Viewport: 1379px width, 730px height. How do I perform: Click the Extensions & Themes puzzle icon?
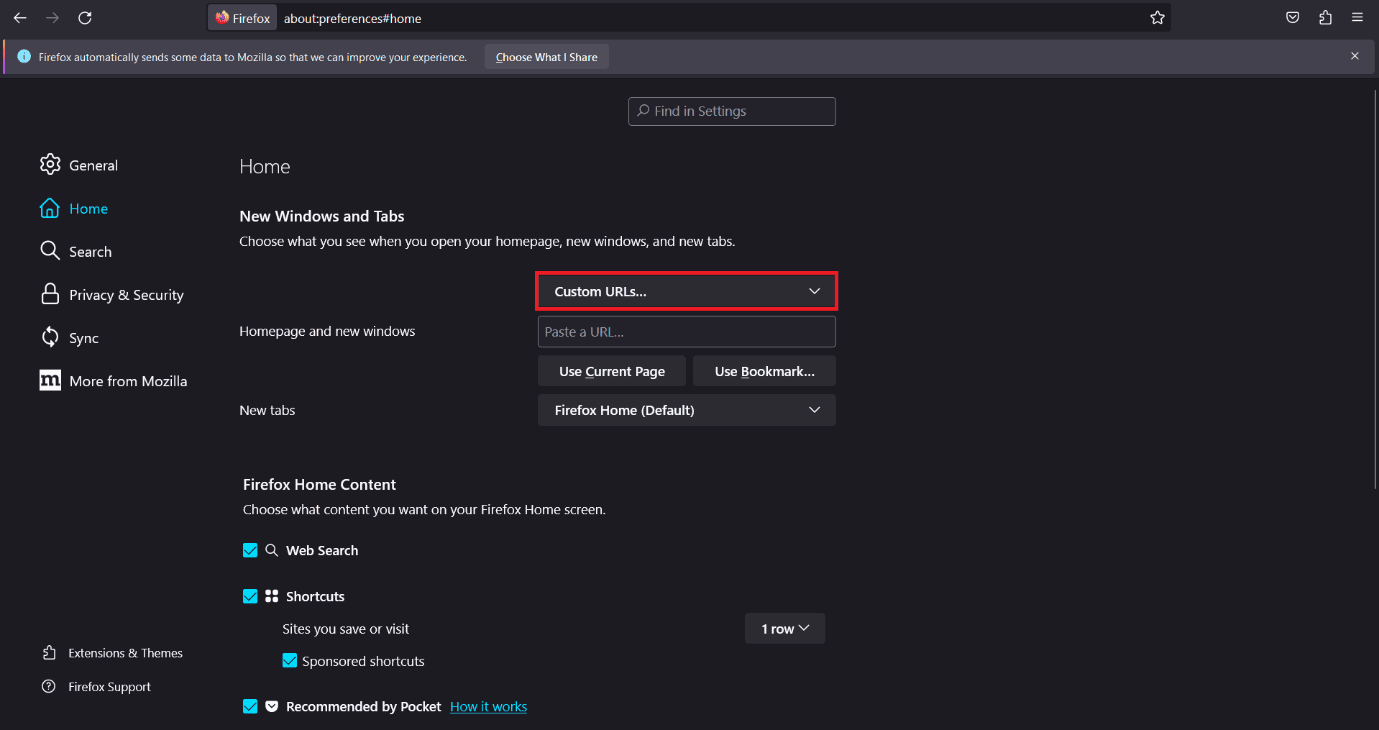(x=49, y=653)
